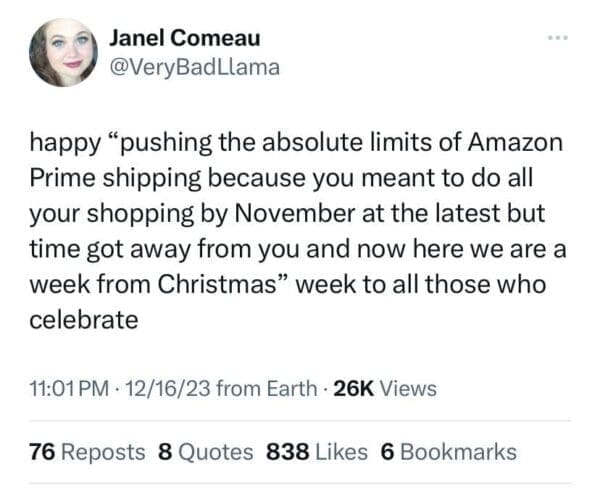The width and height of the screenshot is (600, 488).
Task: View the 76 Reposts list
Action: (x=87, y=451)
